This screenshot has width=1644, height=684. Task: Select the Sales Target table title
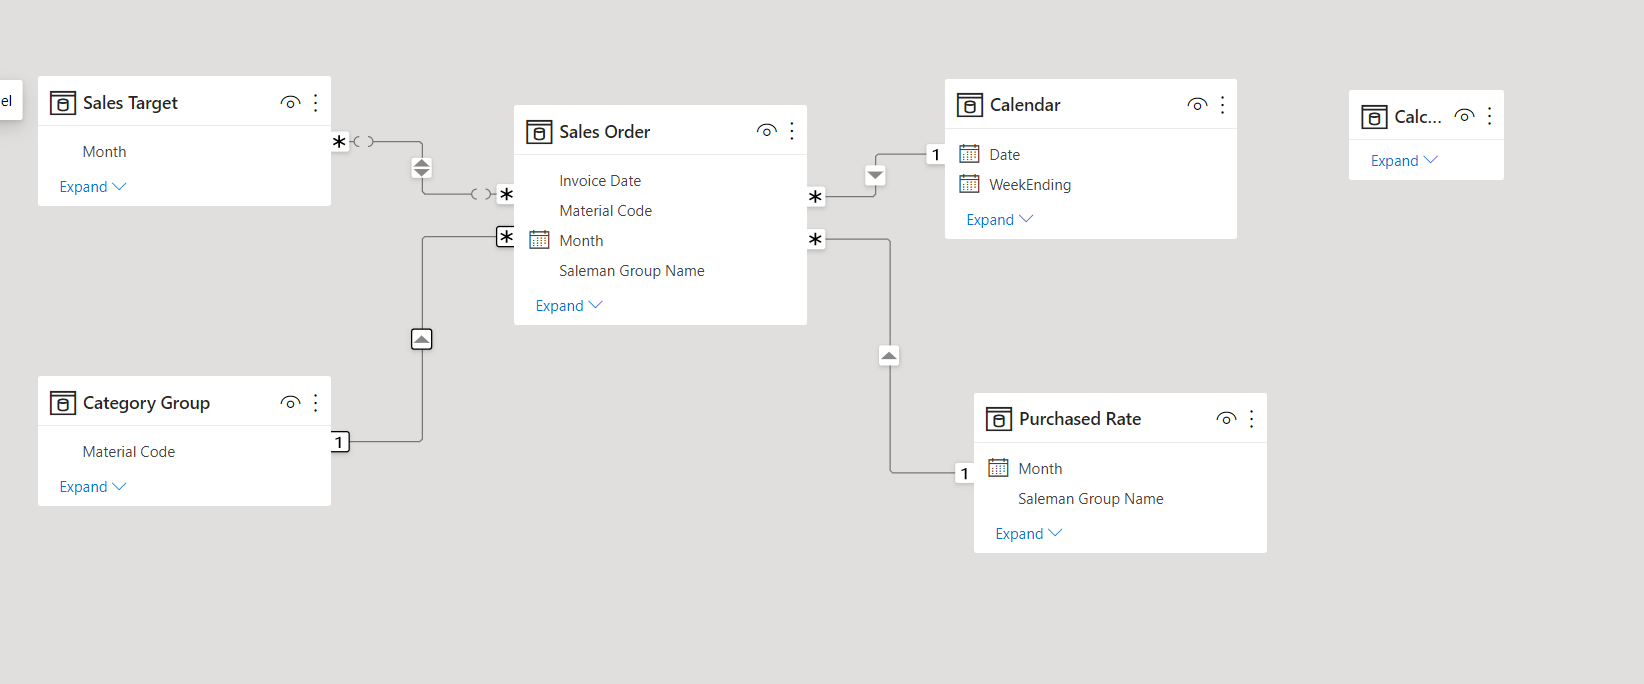point(130,103)
